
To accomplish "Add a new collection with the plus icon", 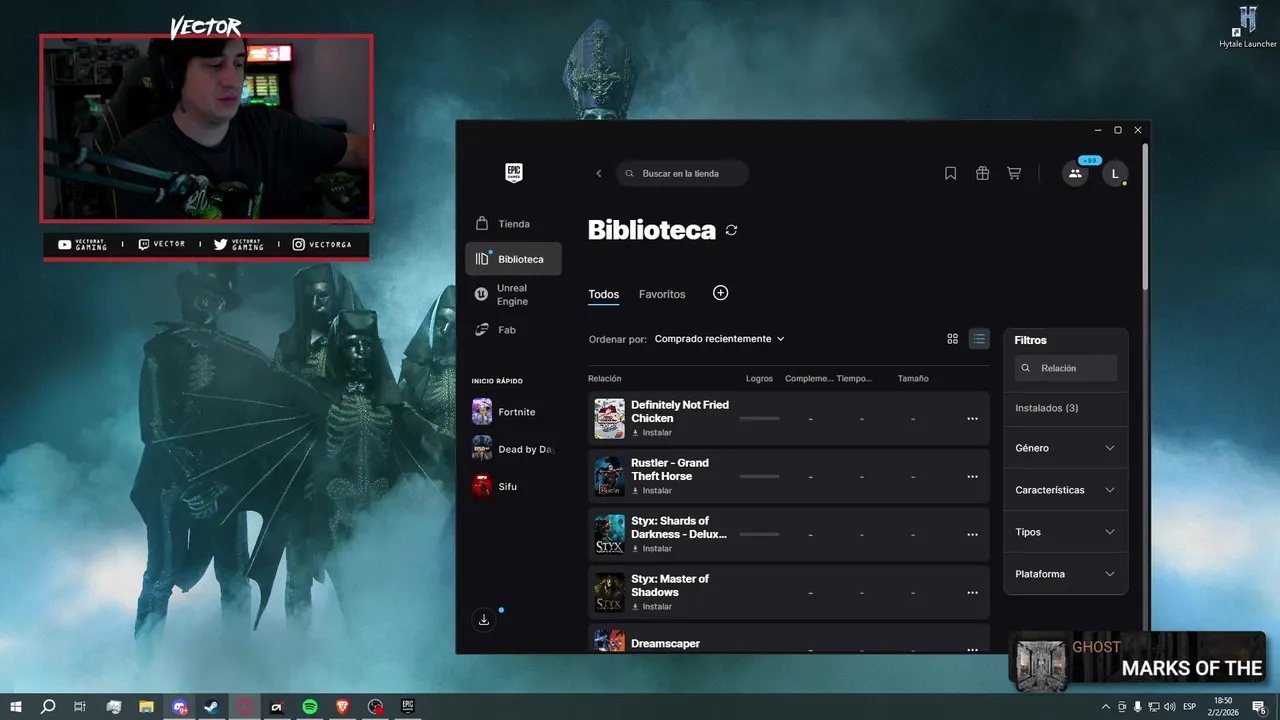I will point(720,293).
